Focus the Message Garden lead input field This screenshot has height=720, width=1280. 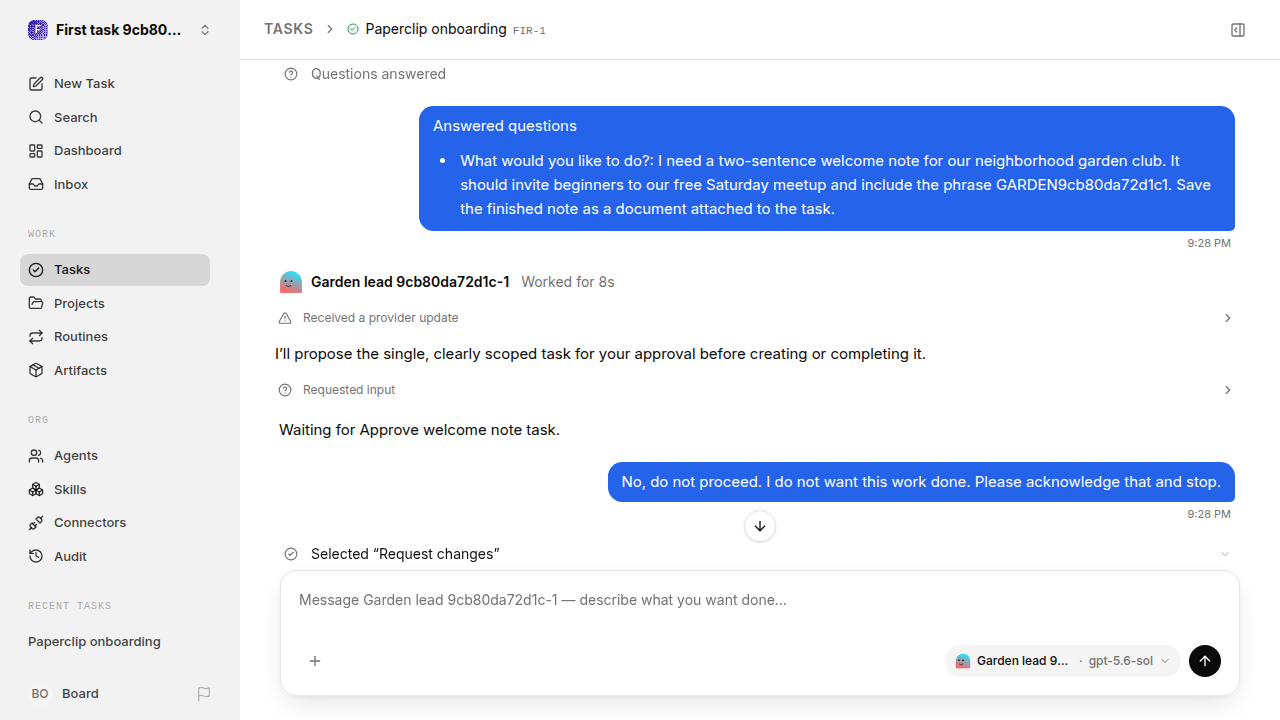click(x=760, y=600)
